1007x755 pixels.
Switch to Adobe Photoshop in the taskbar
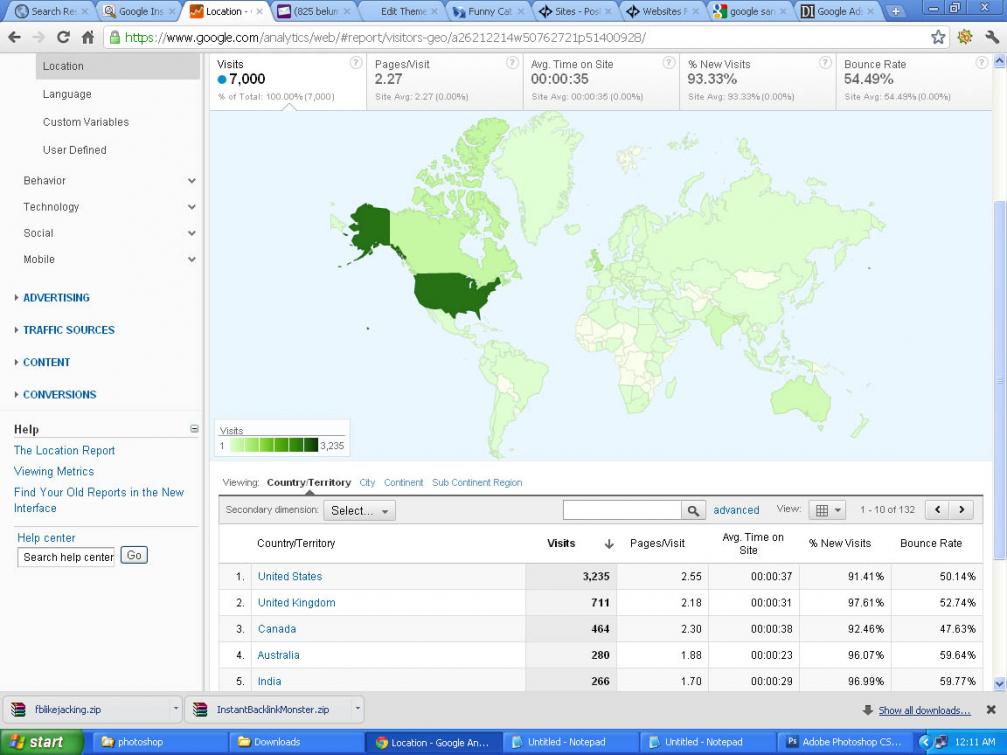(845, 742)
